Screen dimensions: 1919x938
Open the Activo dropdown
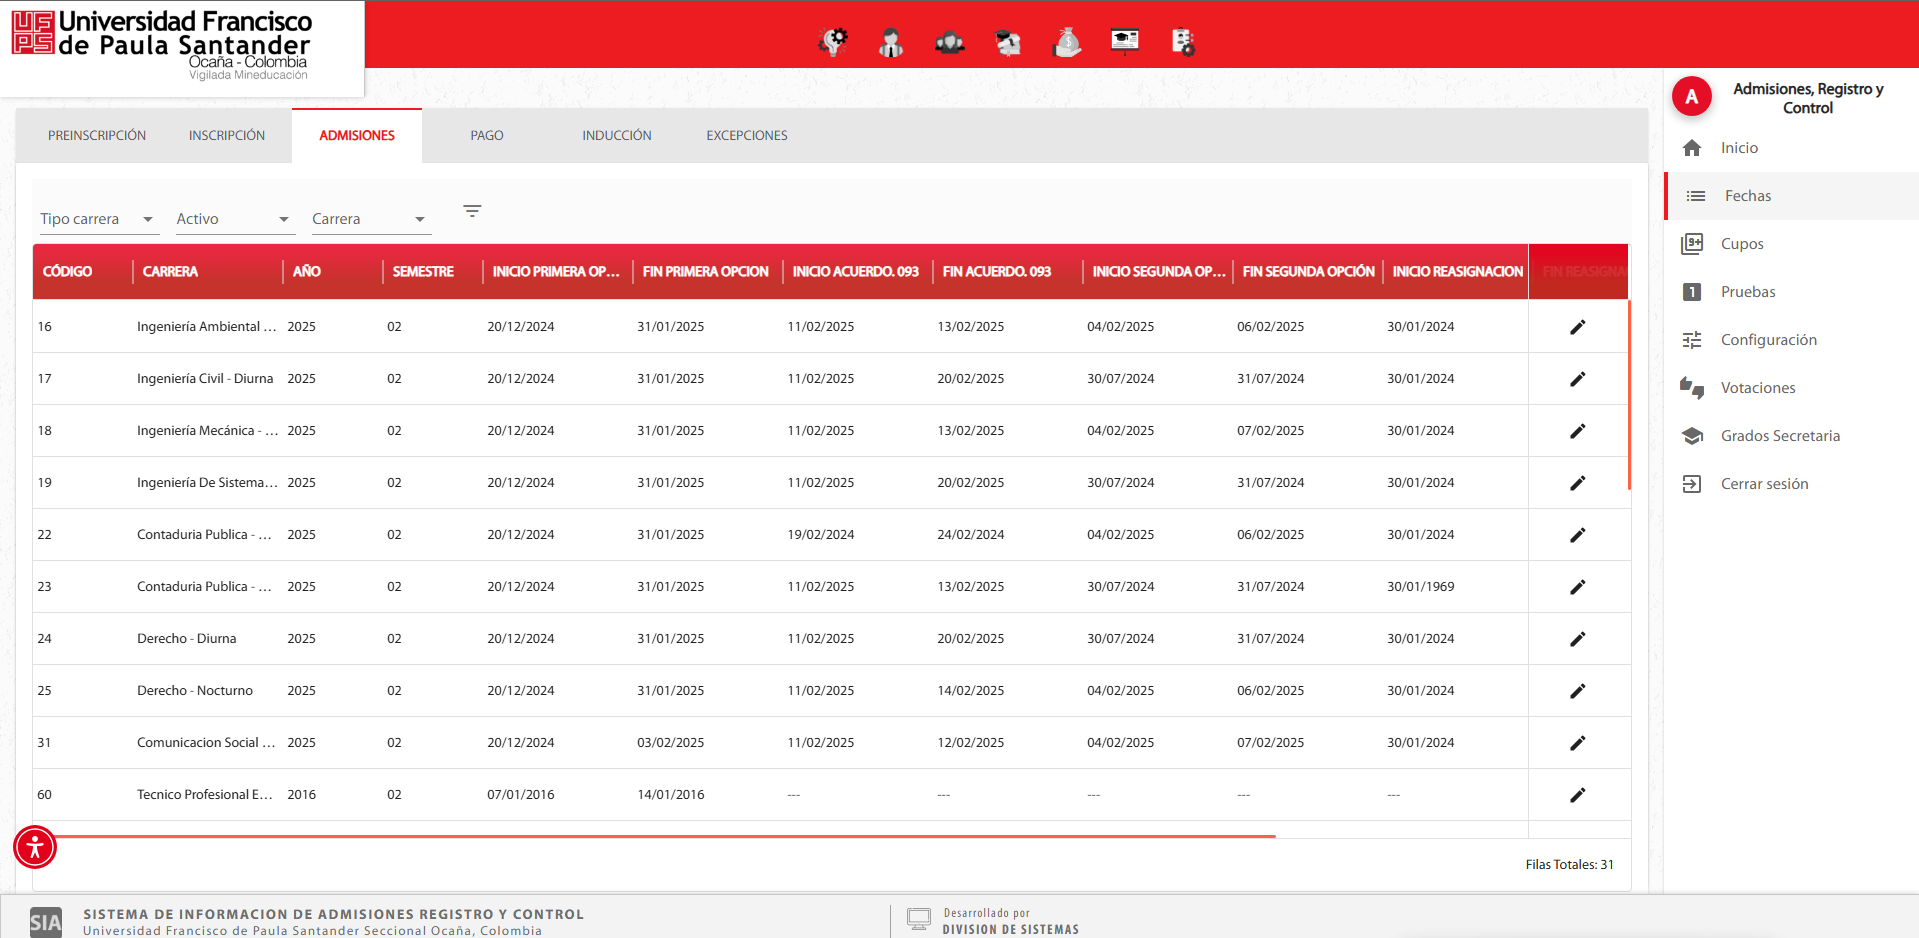pyautogui.click(x=233, y=219)
